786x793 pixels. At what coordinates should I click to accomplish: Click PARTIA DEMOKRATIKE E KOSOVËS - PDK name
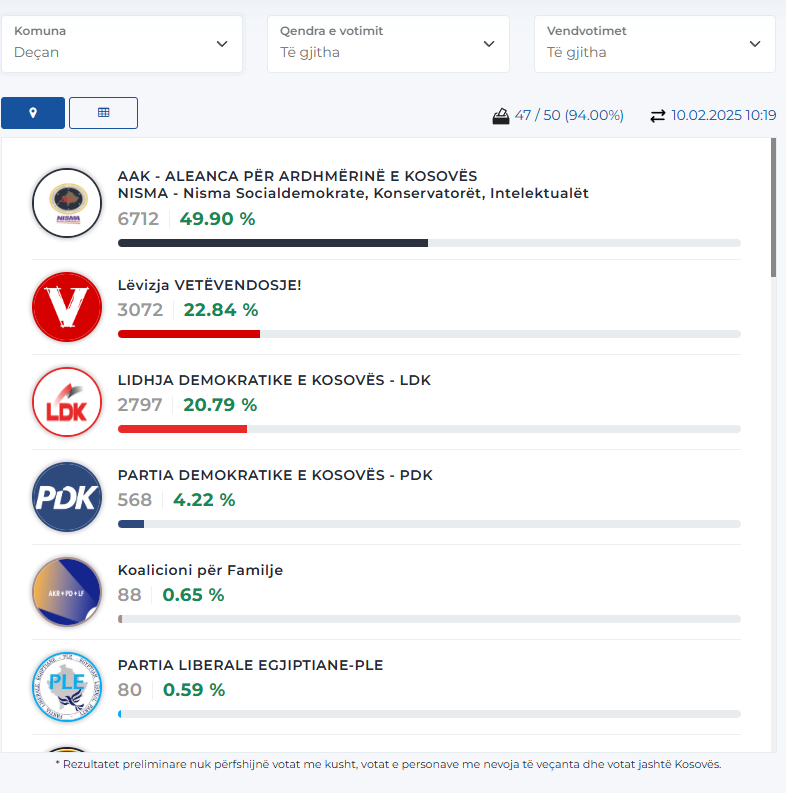point(275,475)
